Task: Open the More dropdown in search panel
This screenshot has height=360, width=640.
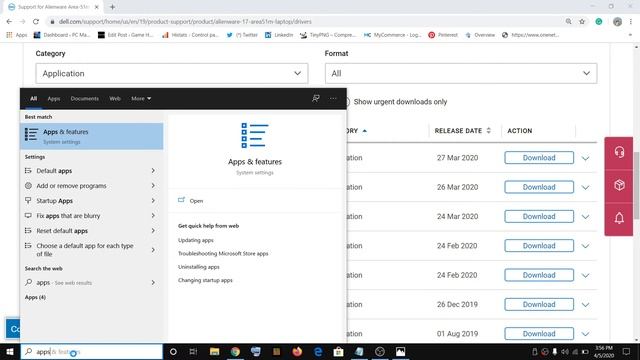Action: point(141,98)
